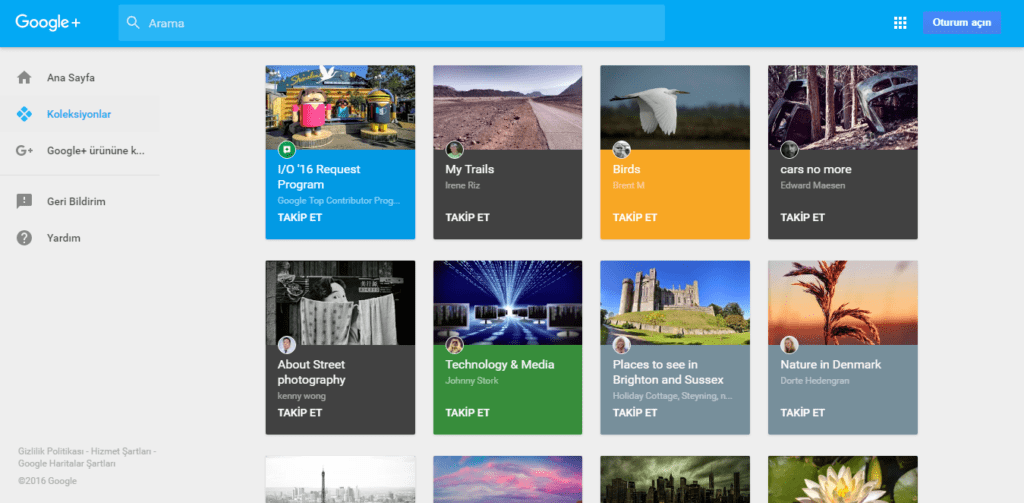Open flying egret thumbnail of Birds
Viewport: 1024px width, 503px height.
(x=675, y=107)
